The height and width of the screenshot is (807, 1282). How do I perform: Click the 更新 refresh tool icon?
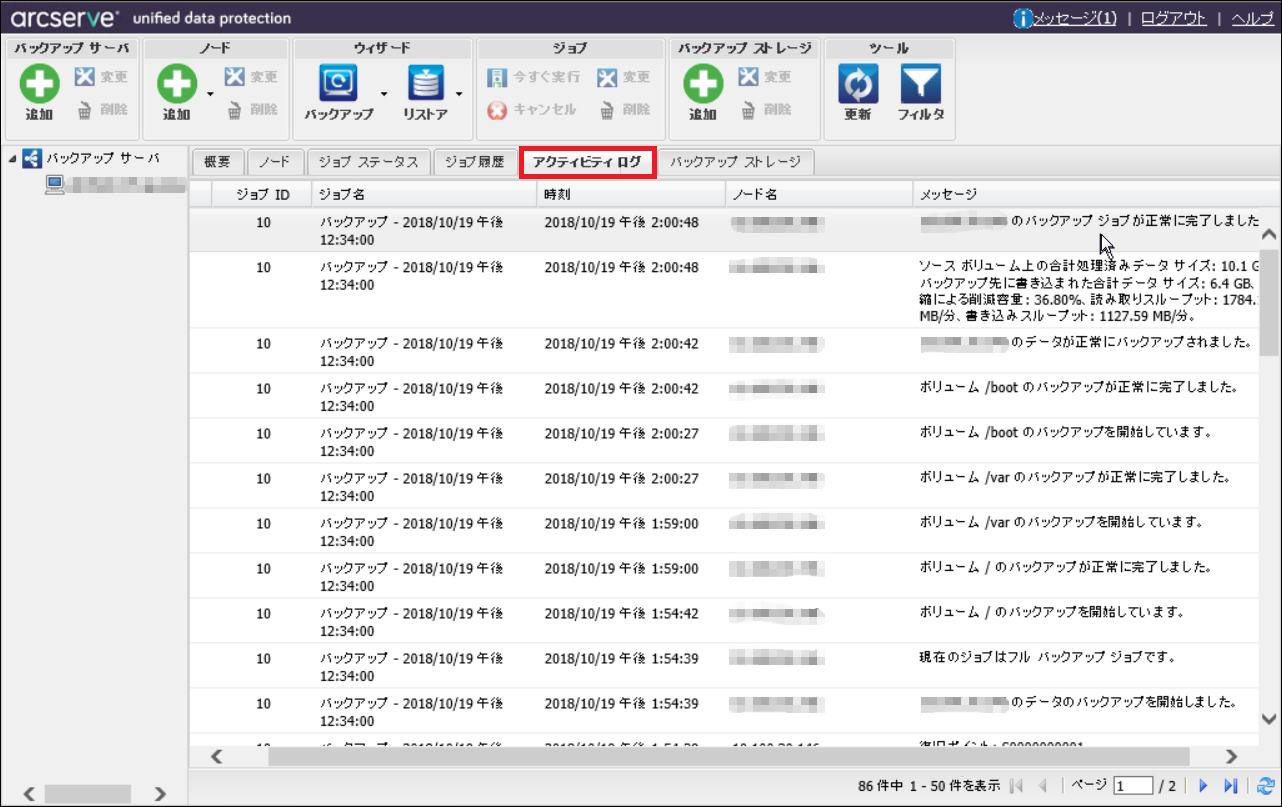857,86
